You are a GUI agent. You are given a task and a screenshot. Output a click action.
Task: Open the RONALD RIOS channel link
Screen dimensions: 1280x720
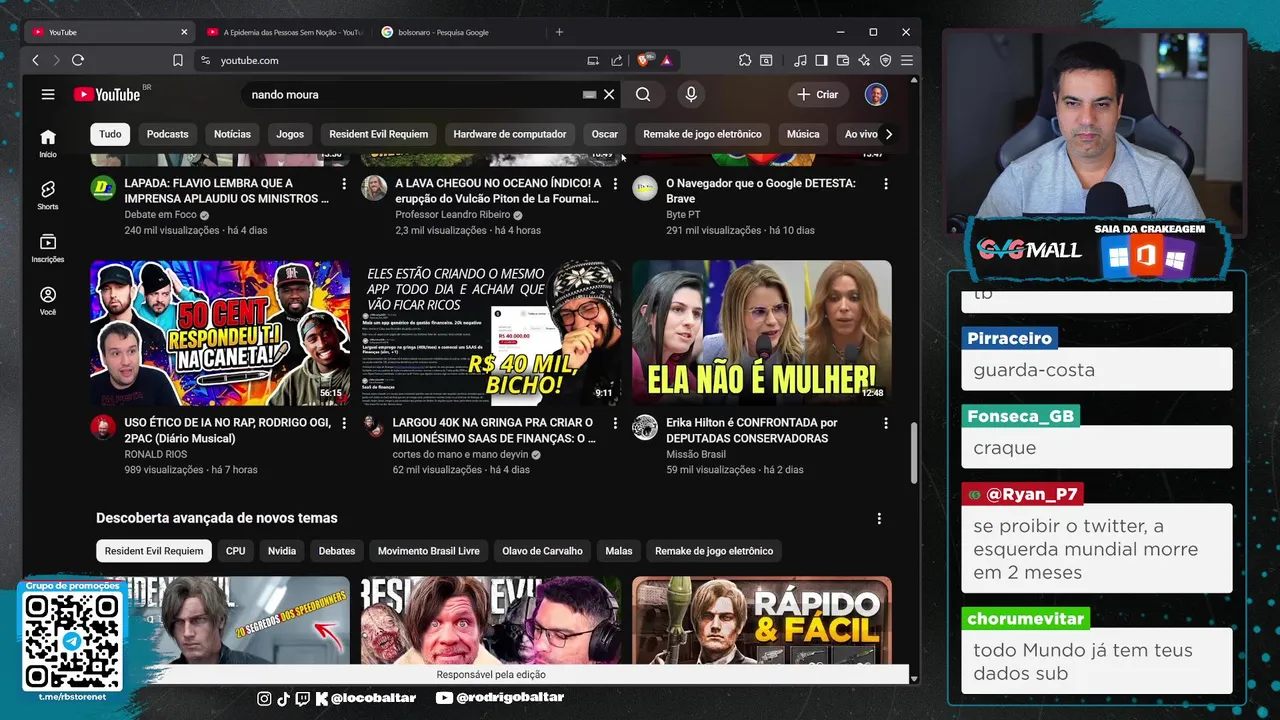click(x=155, y=454)
